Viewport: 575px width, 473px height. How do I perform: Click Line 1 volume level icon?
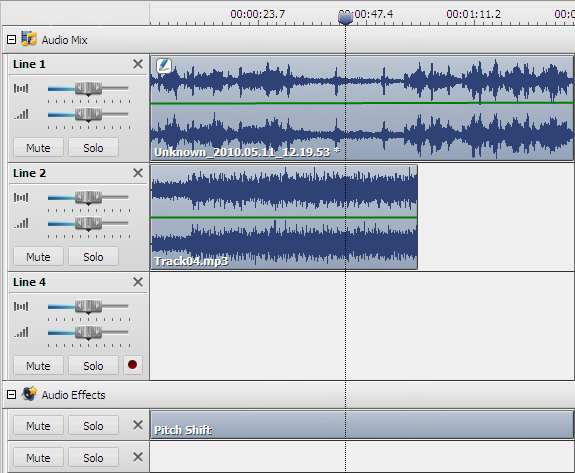pyautogui.click(x=21, y=114)
